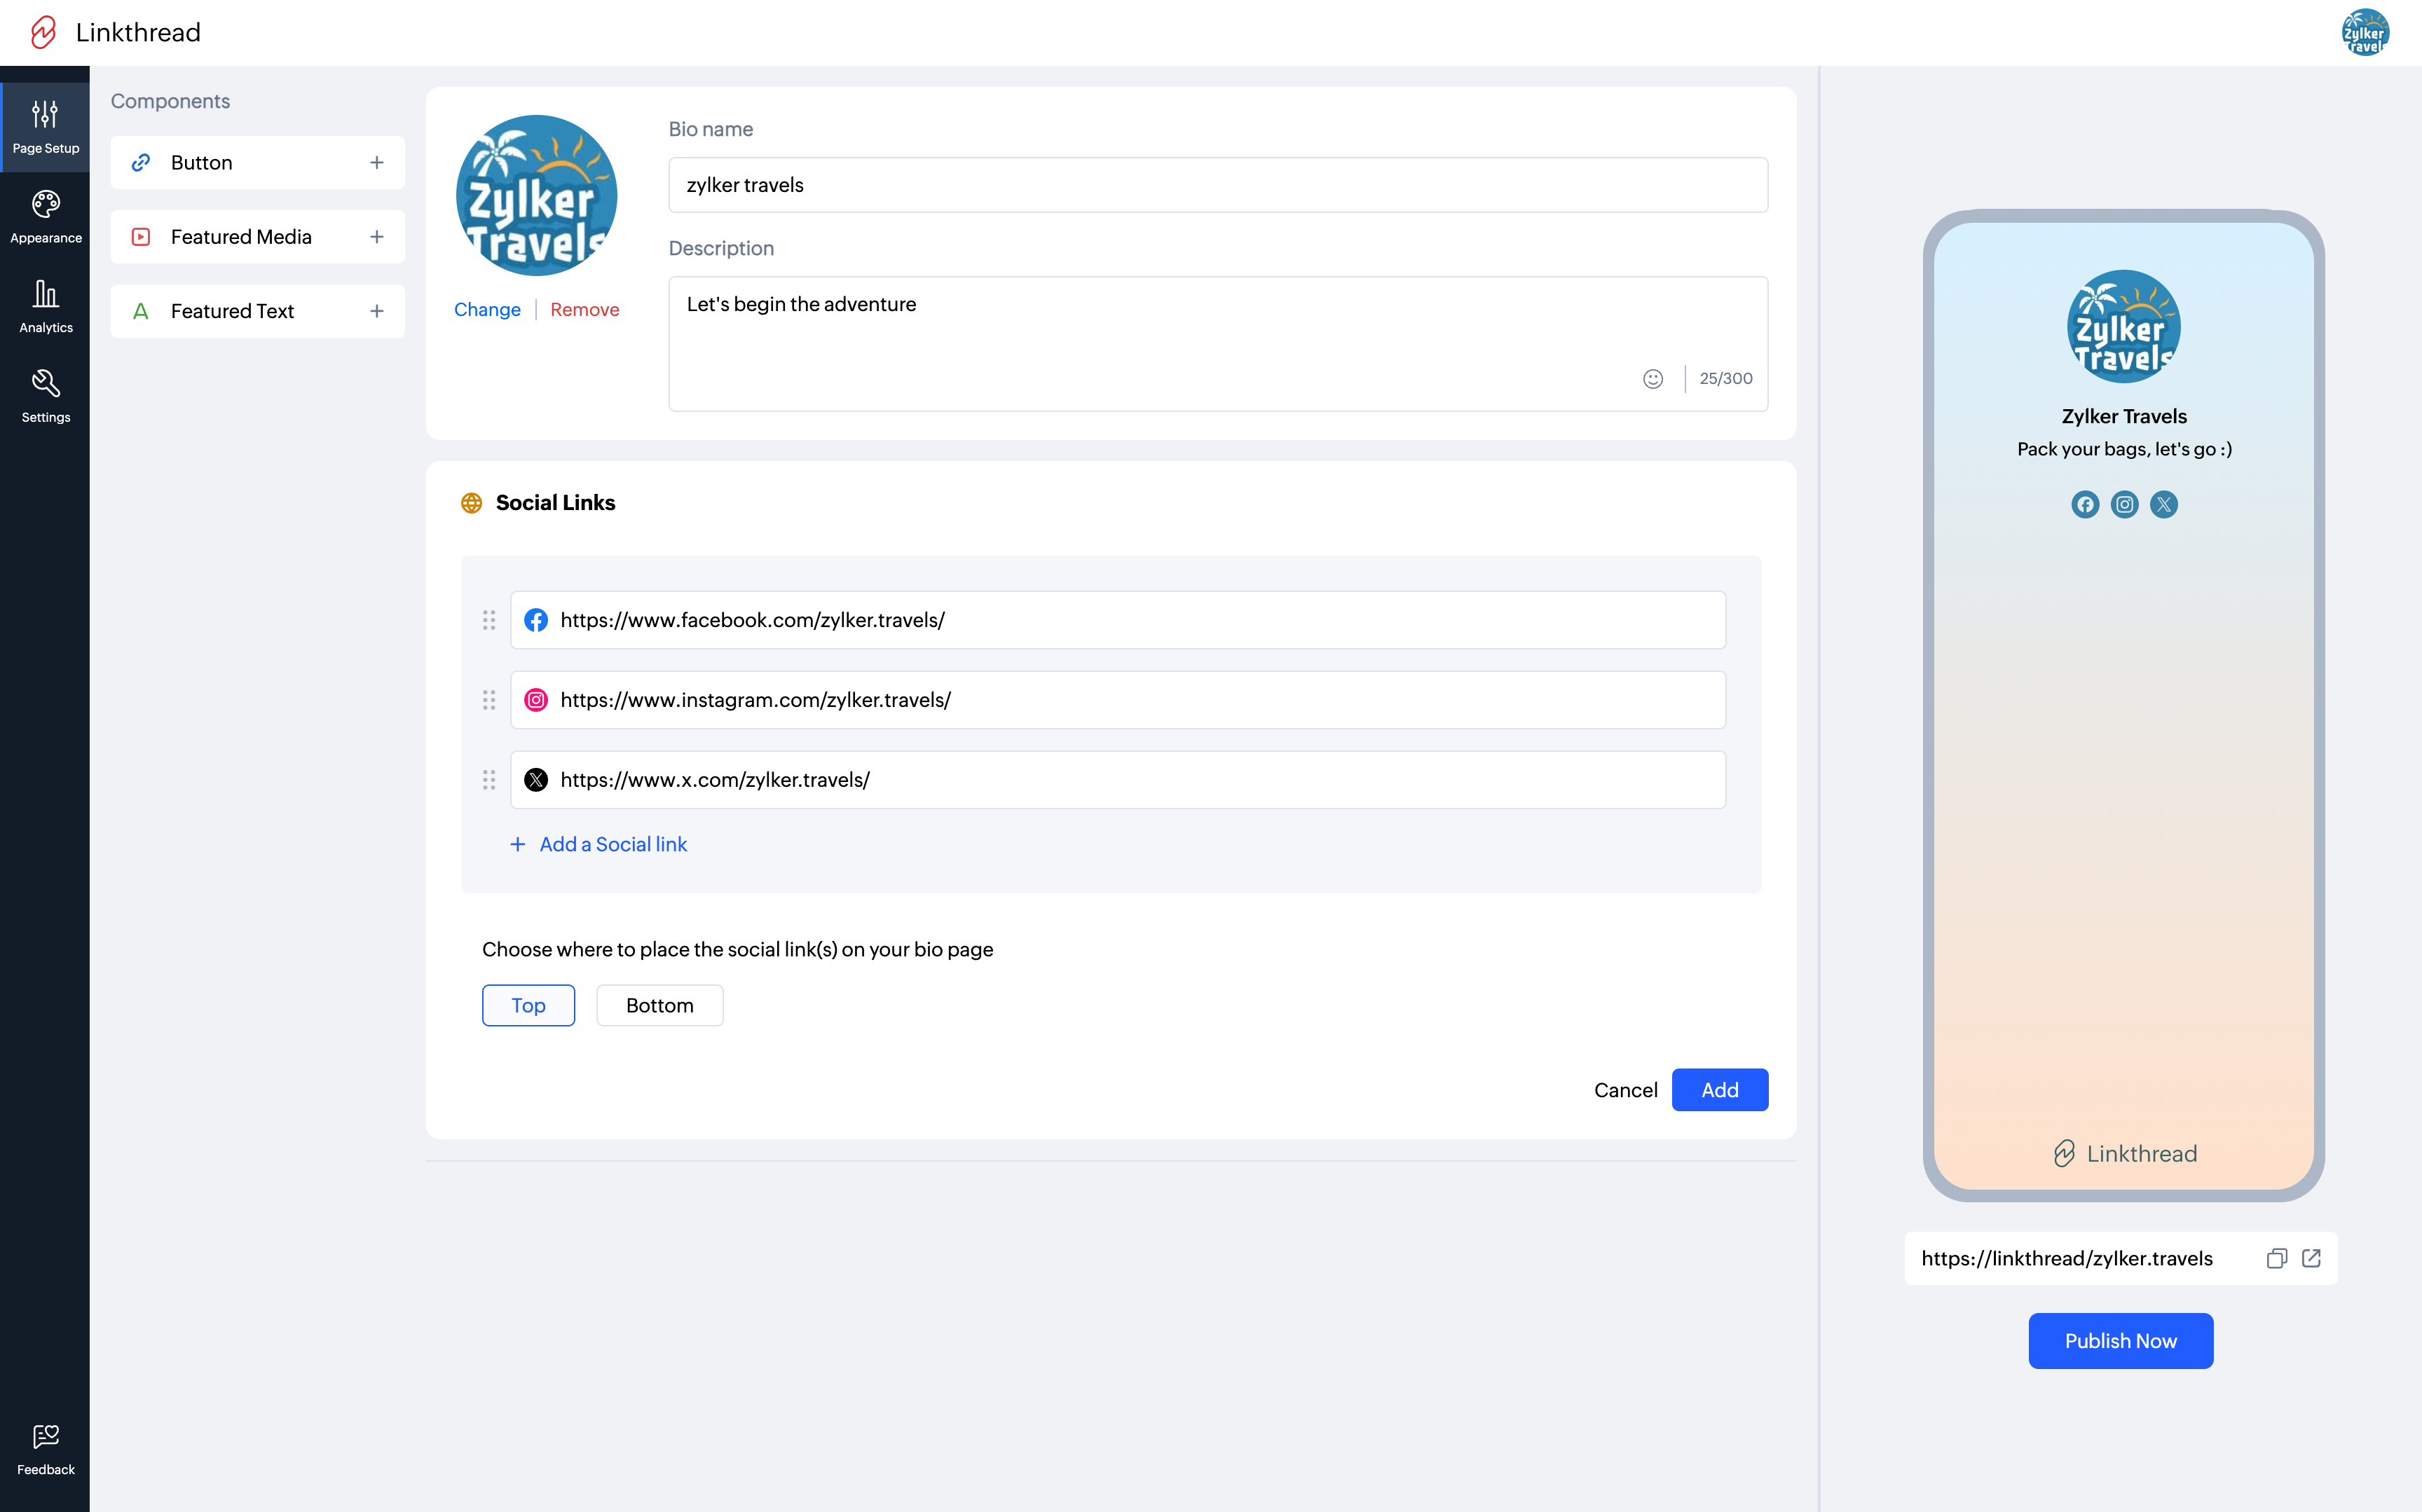Open the account avatar at top right

[2365, 32]
